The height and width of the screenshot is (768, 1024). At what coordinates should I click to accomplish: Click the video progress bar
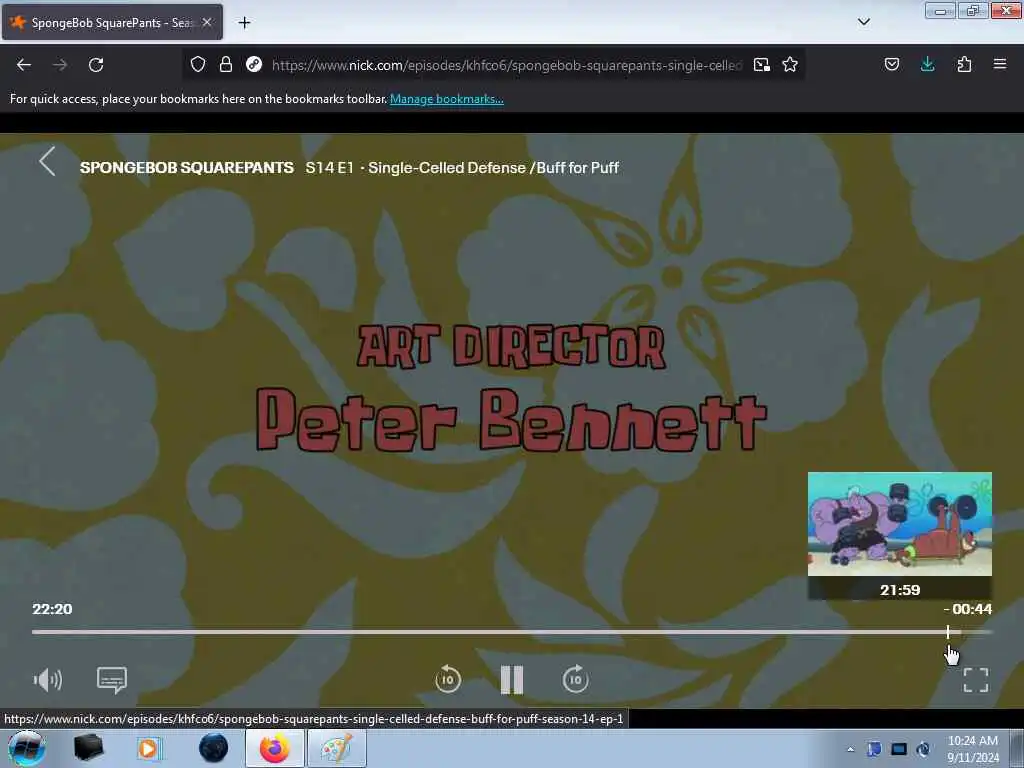[x=511, y=632]
